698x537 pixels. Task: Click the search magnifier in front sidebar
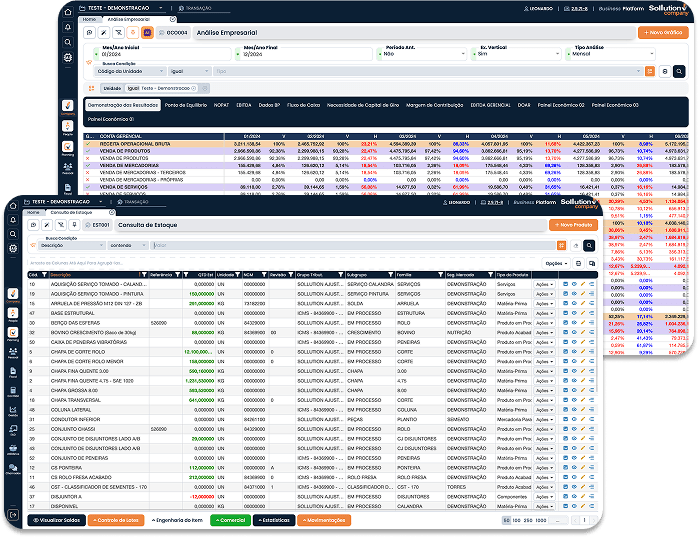pyautogui.click(x=12, y=232)
